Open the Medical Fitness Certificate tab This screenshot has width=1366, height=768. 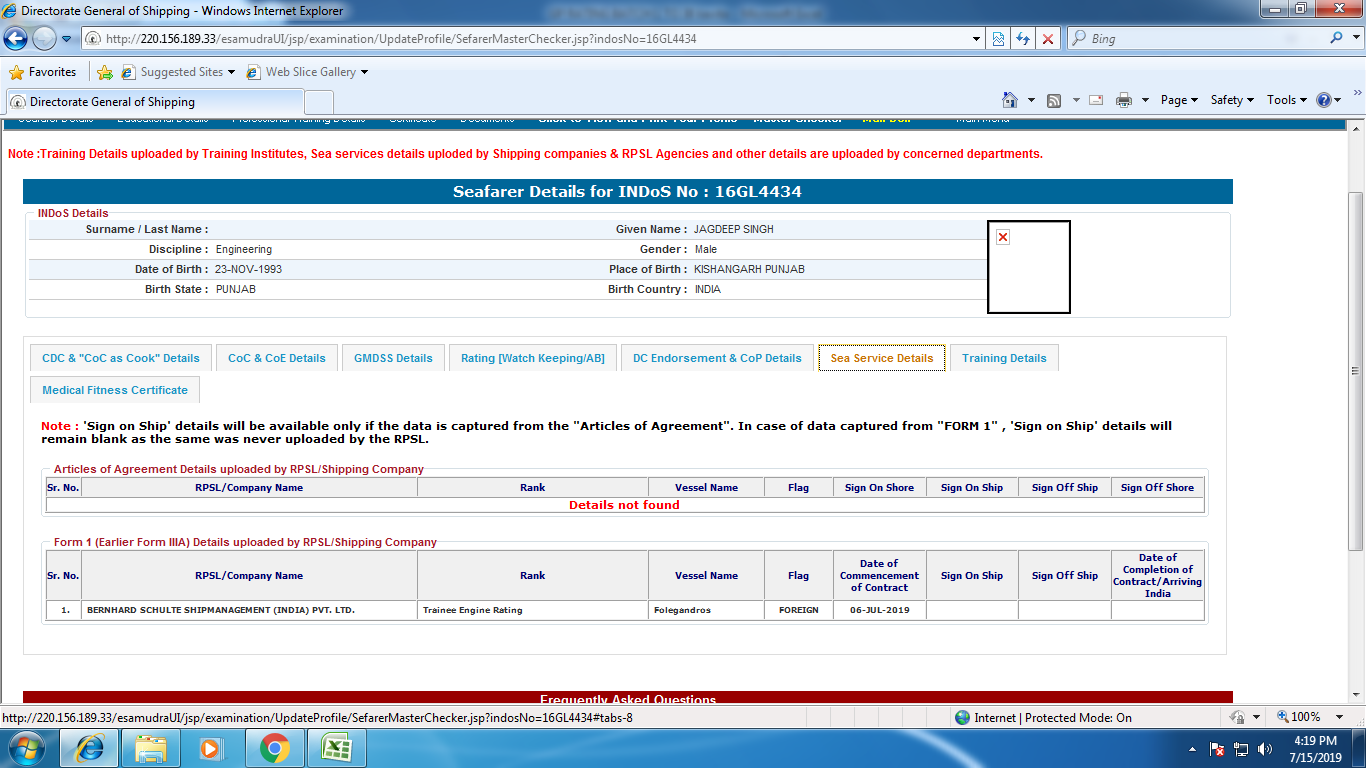click(115, 390)
